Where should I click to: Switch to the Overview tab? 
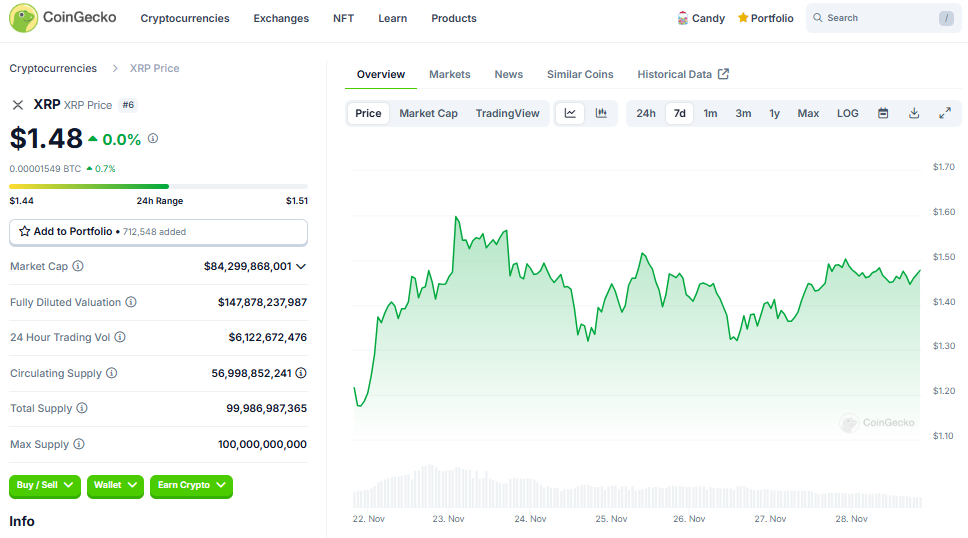[x=381, y=74]
